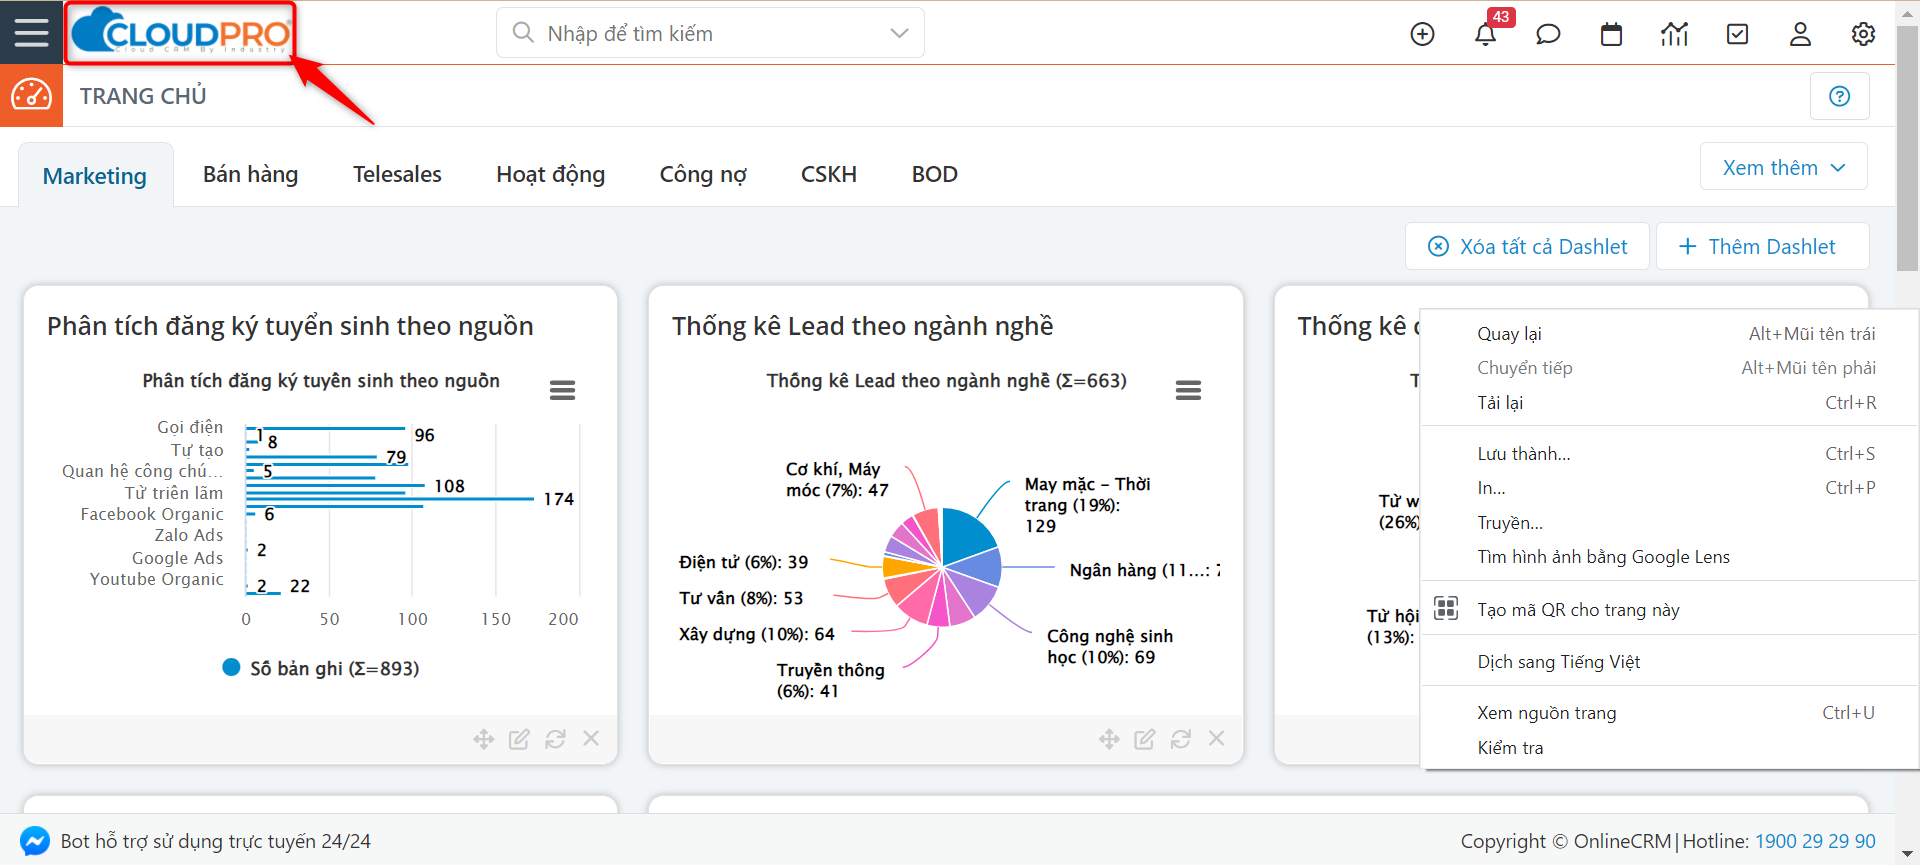Open chart menu of tuyển sinh chart
The height and width of the screenshot is (865, 1920).
coord(562,390)
